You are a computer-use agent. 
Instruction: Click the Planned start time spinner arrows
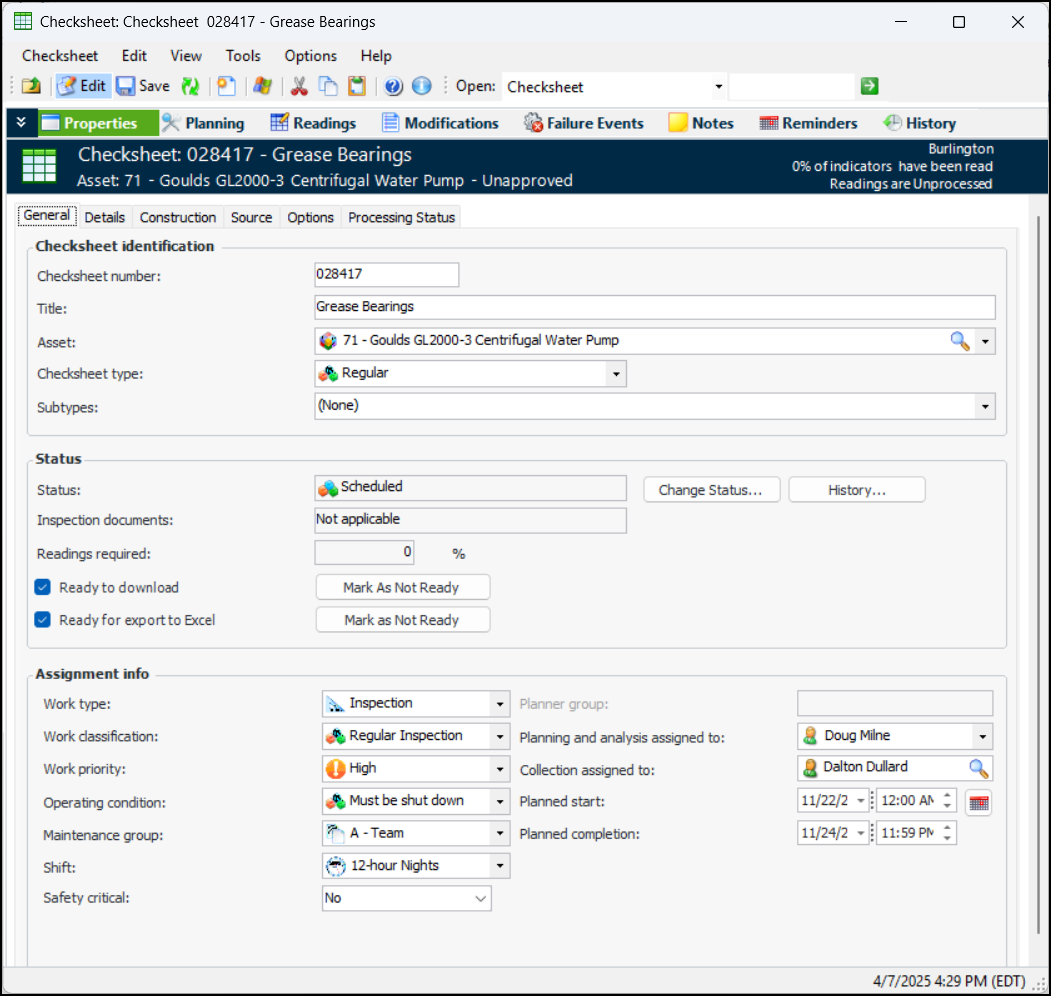click(x=948, y=801)
